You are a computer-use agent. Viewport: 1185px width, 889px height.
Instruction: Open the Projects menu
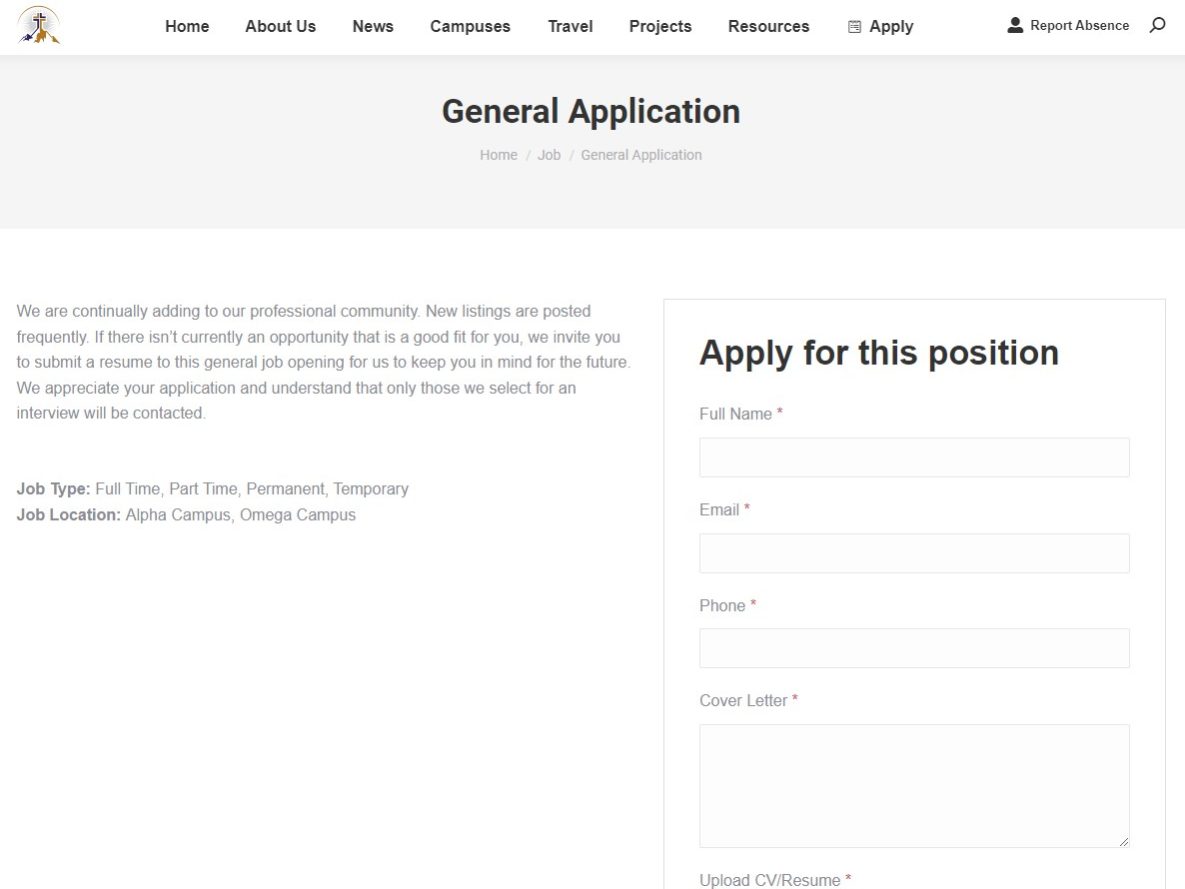click(660, 27)
